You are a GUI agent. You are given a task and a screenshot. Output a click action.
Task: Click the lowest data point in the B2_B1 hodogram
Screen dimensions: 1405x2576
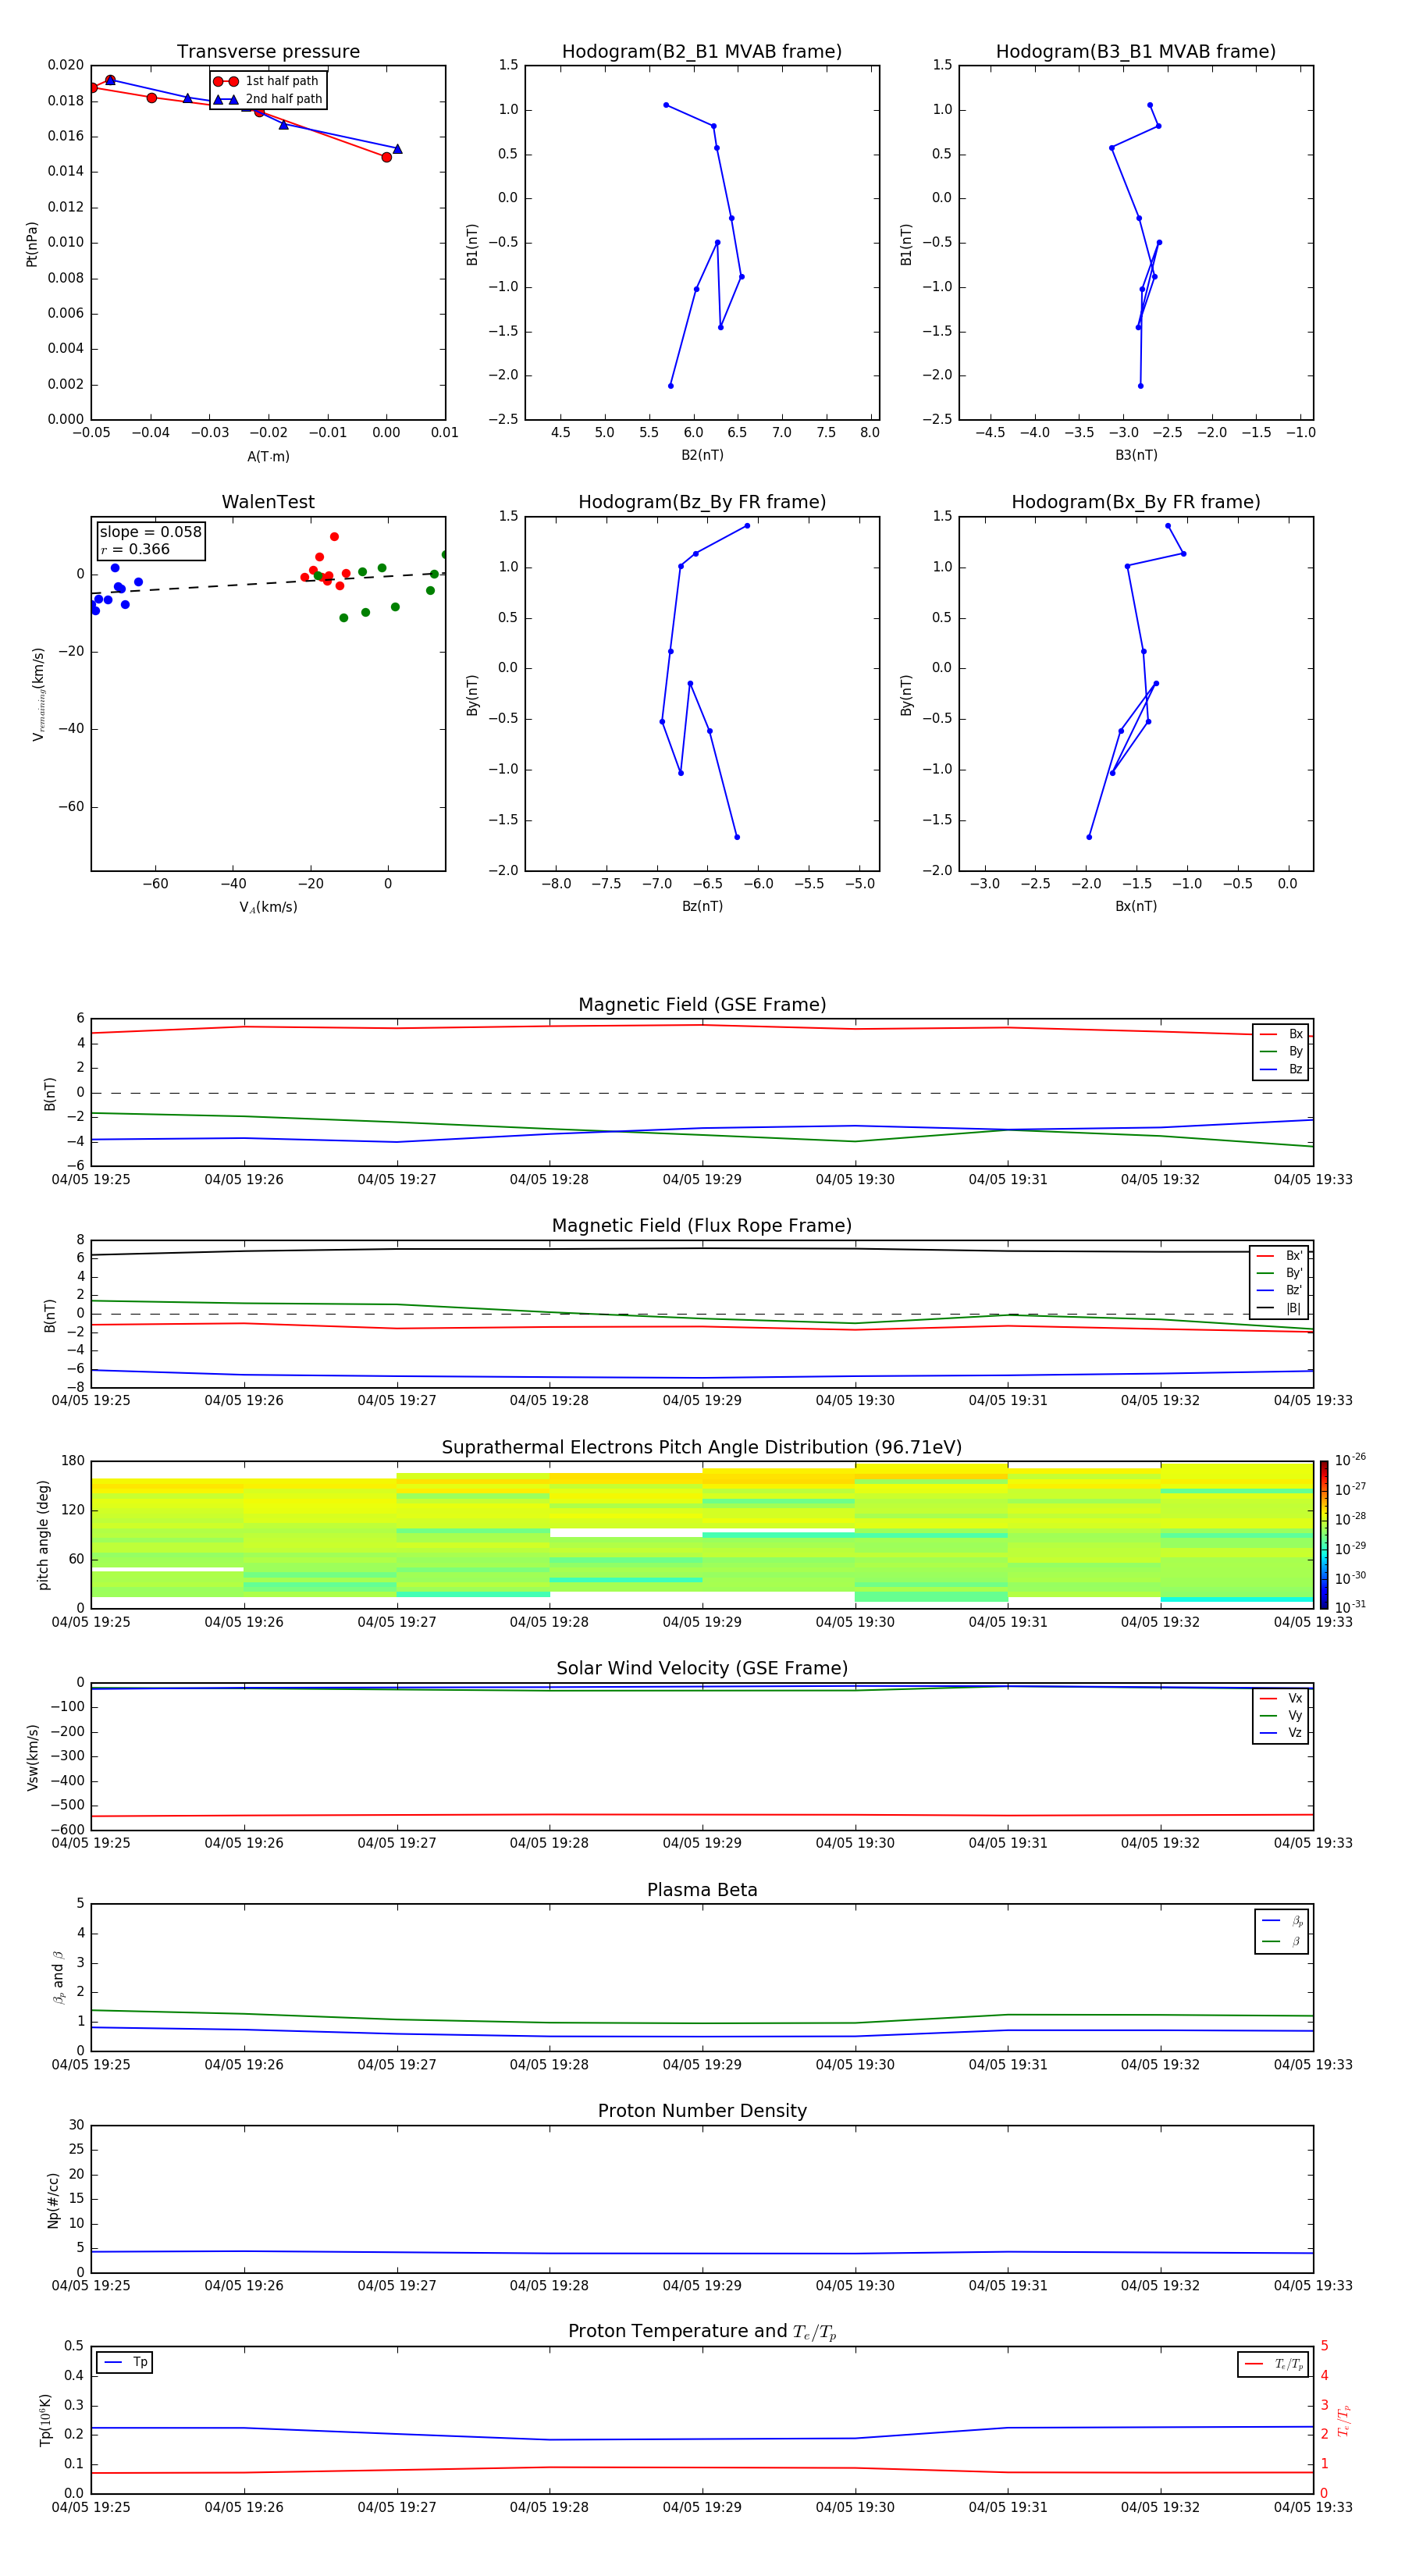click(670, 385)
